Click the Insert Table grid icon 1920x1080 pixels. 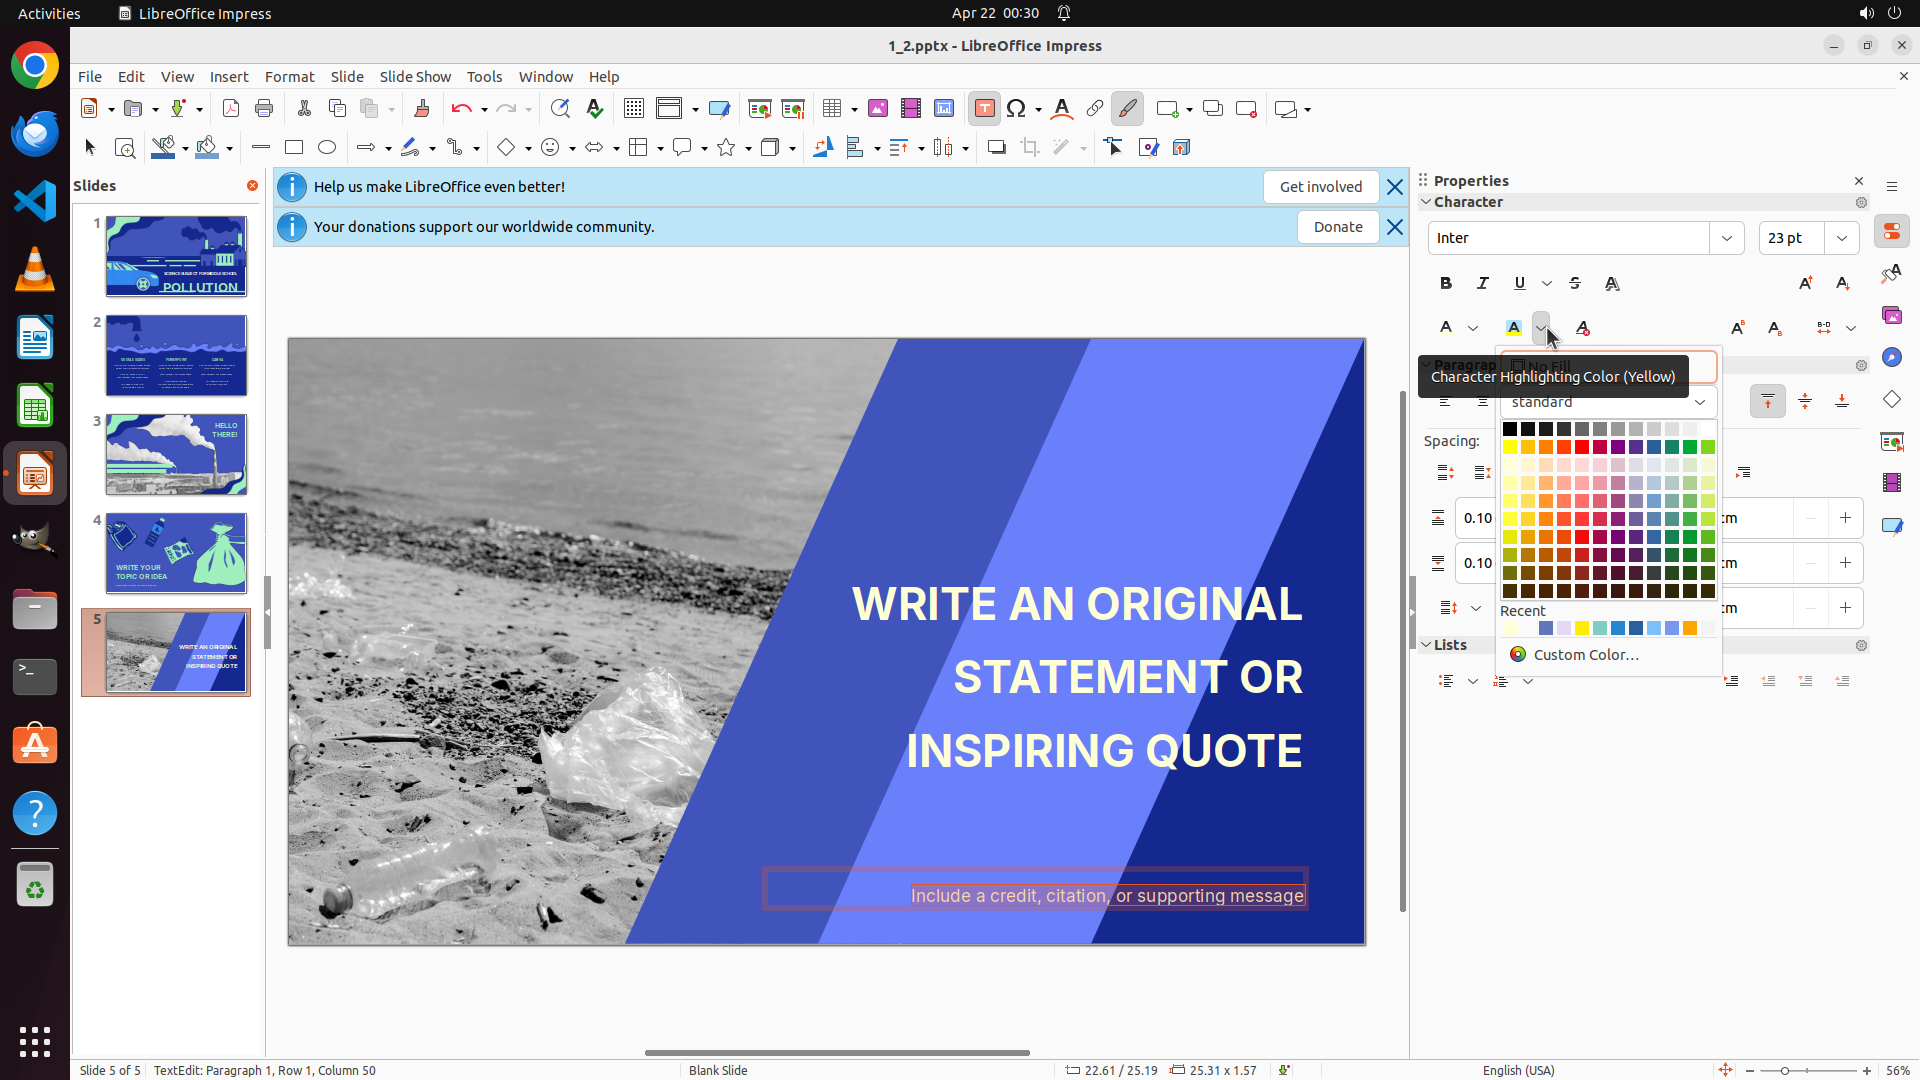click(x=832, y=109)
